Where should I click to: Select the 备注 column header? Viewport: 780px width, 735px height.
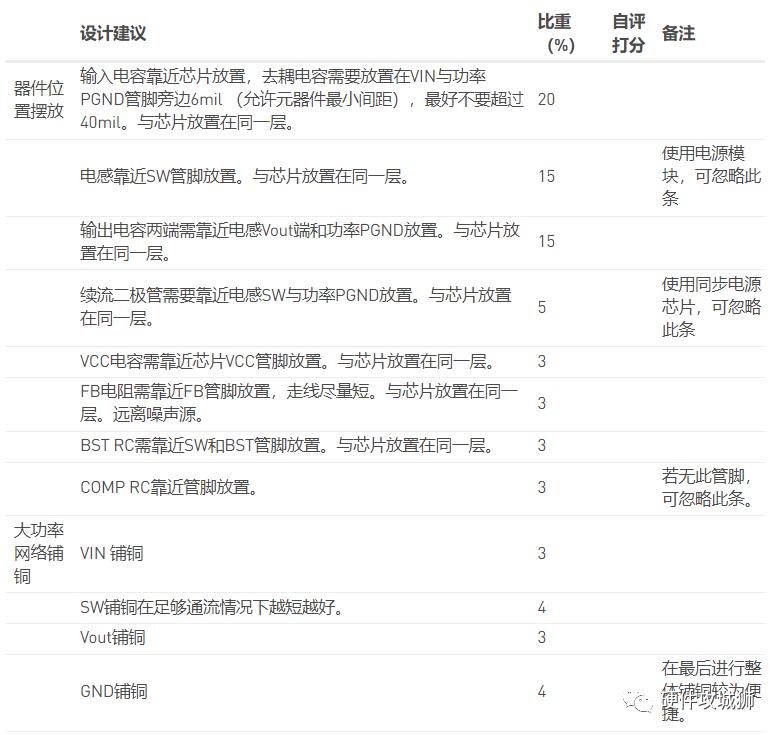[678, 33]
